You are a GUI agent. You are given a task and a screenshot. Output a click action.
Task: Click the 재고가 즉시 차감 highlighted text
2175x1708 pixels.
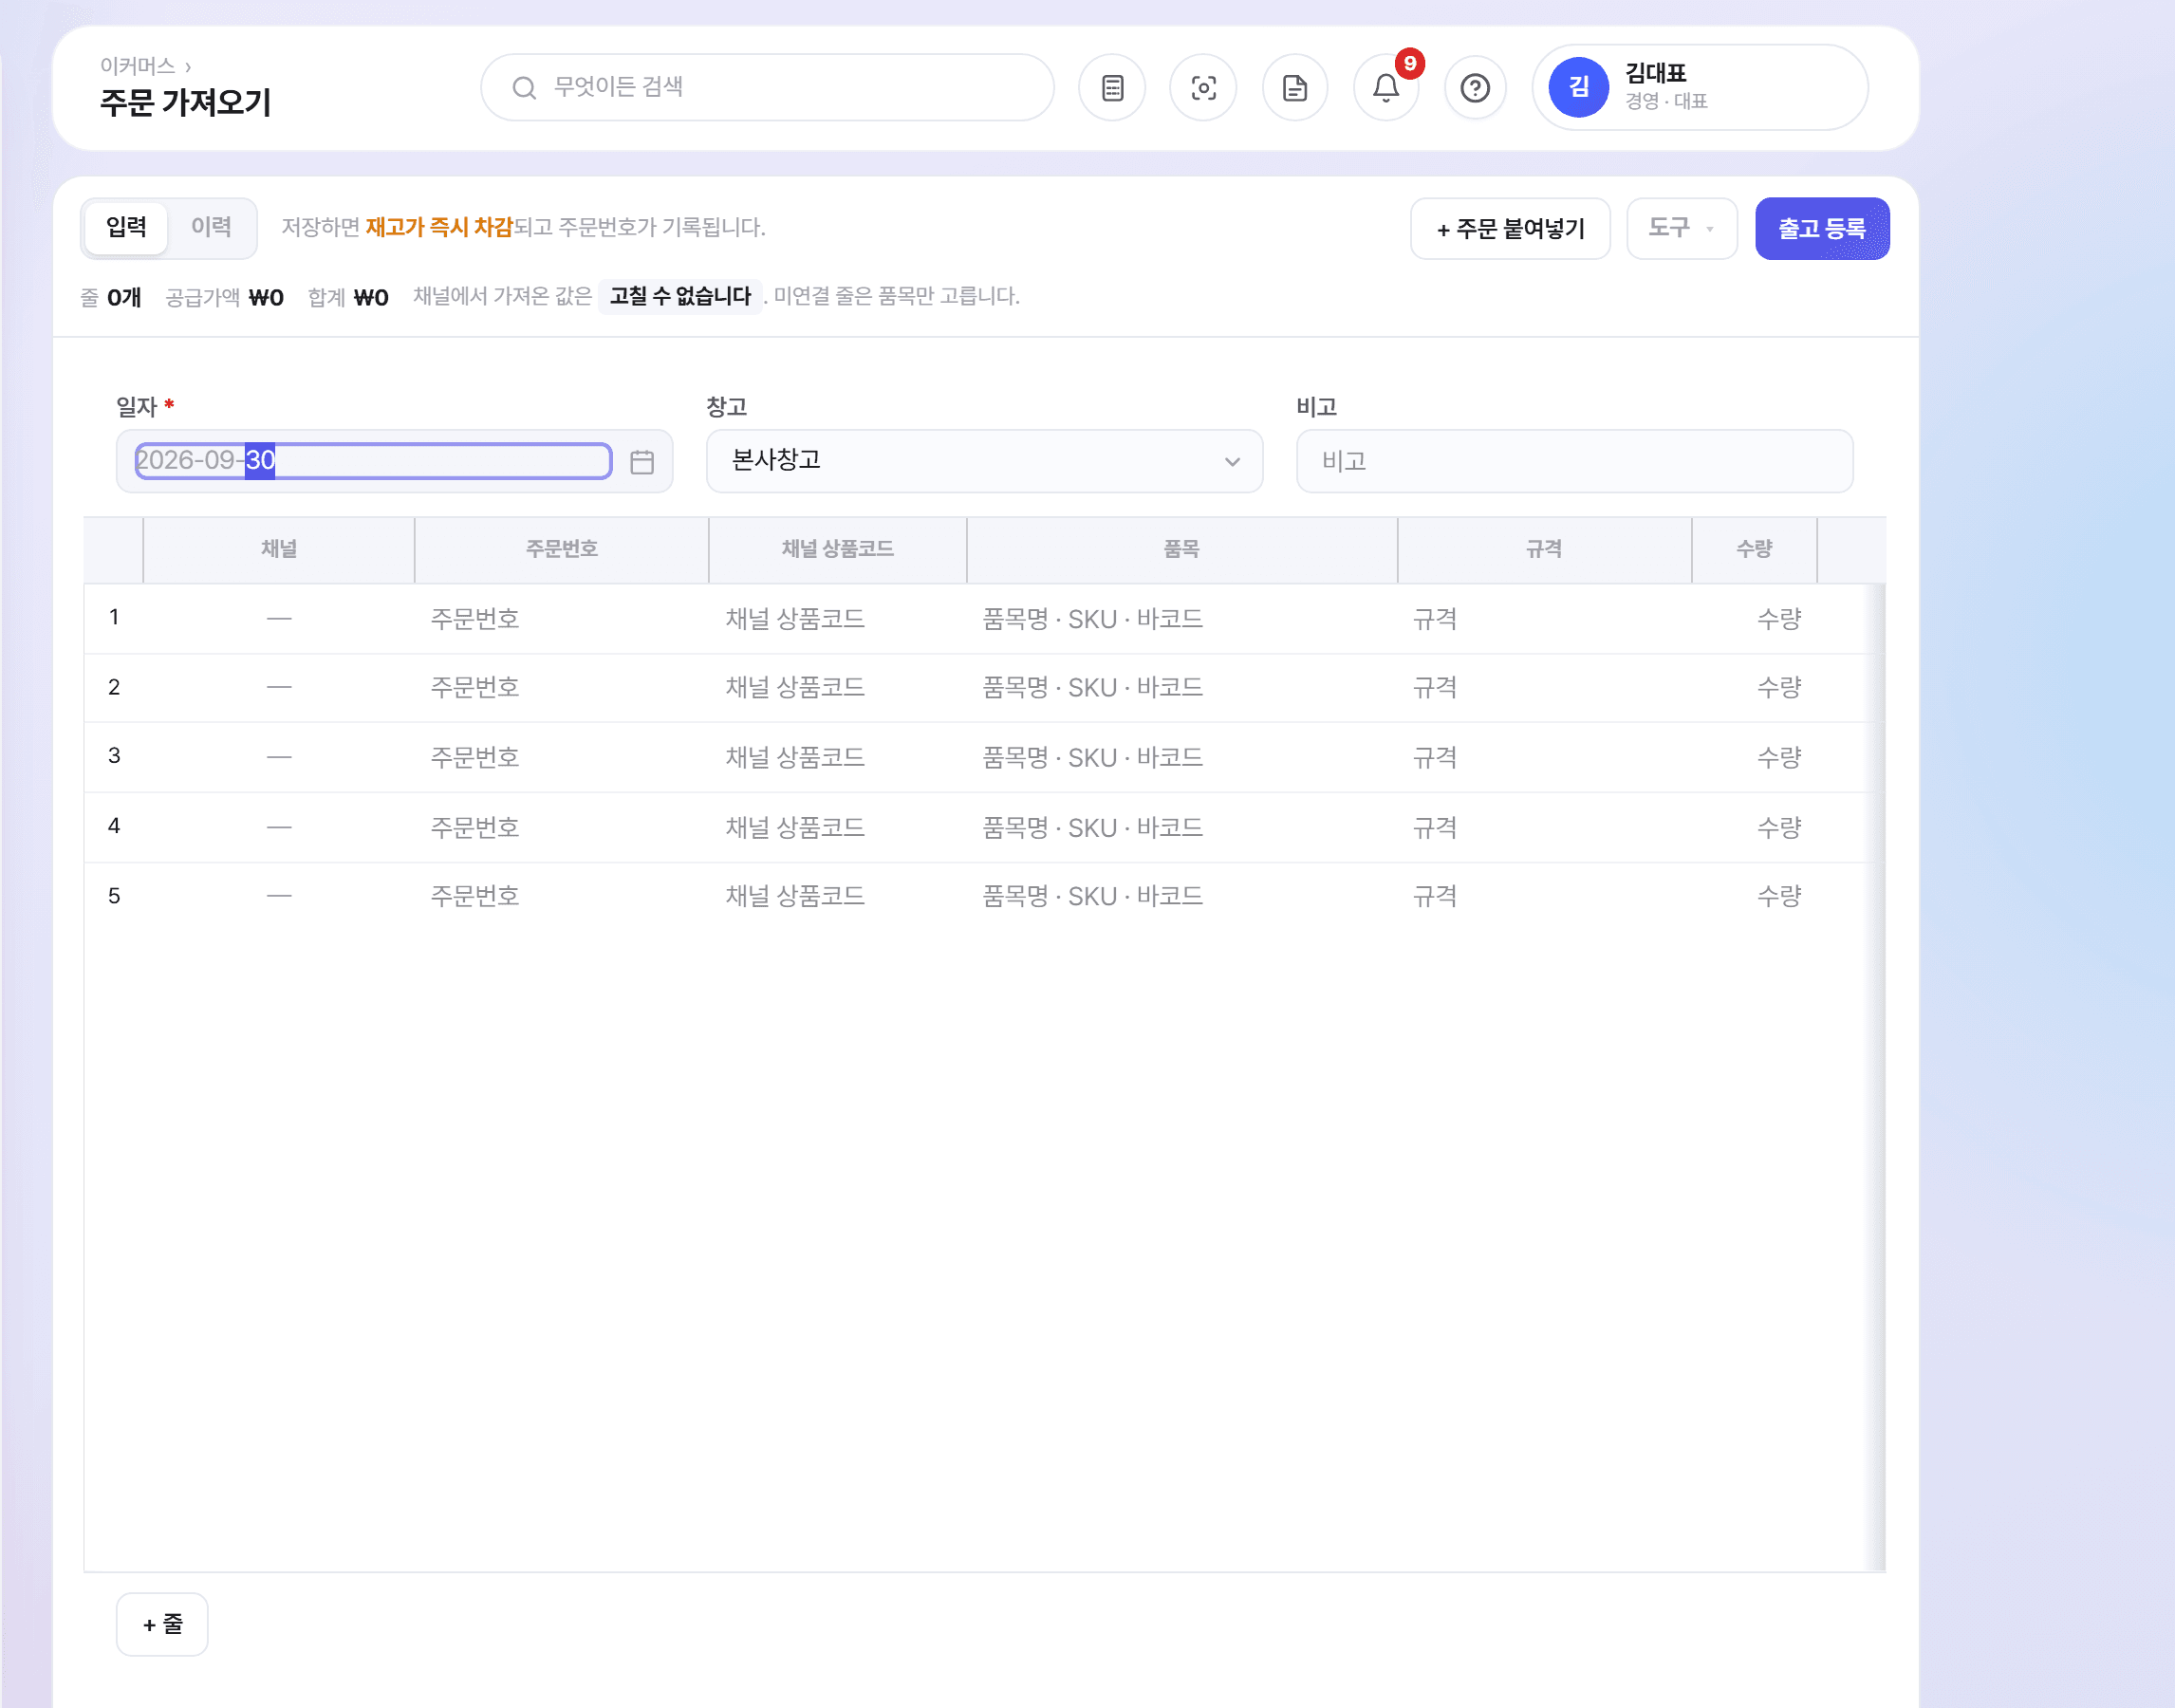click(x=439, y=228)
